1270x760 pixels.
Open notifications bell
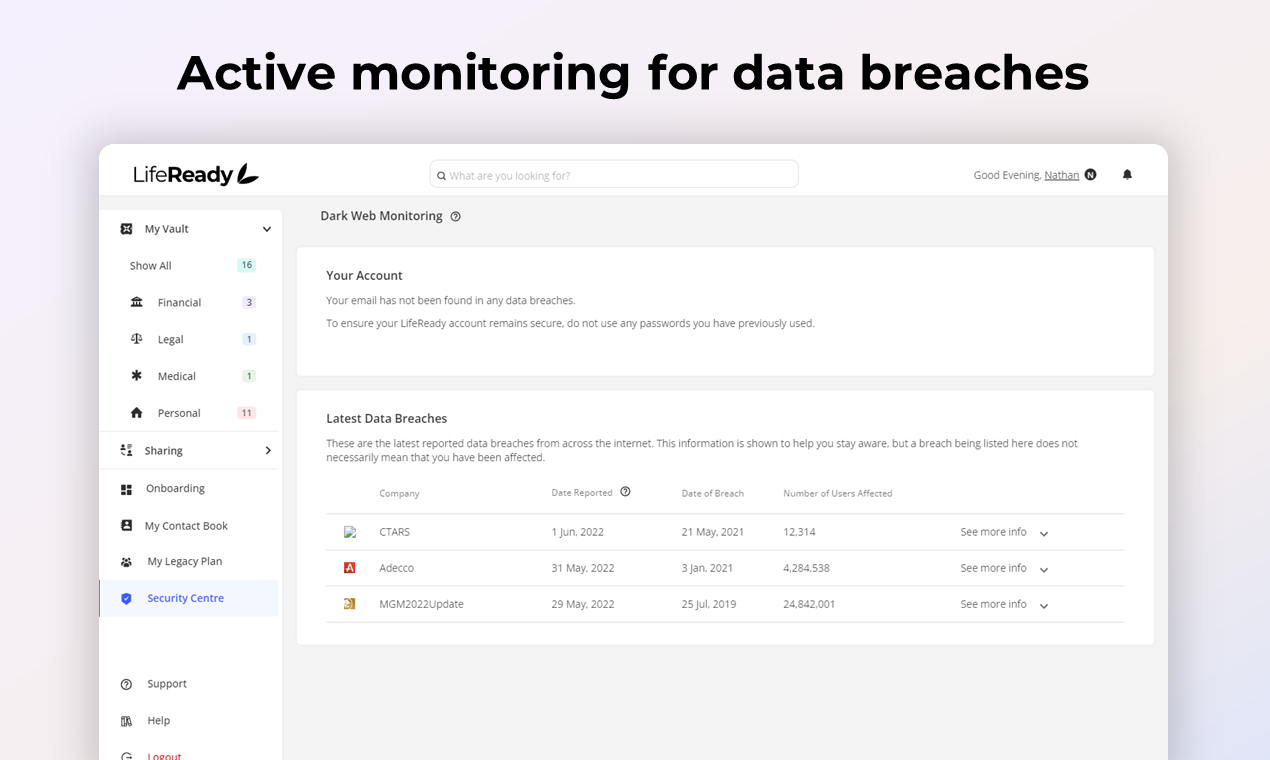(1127, 174)
